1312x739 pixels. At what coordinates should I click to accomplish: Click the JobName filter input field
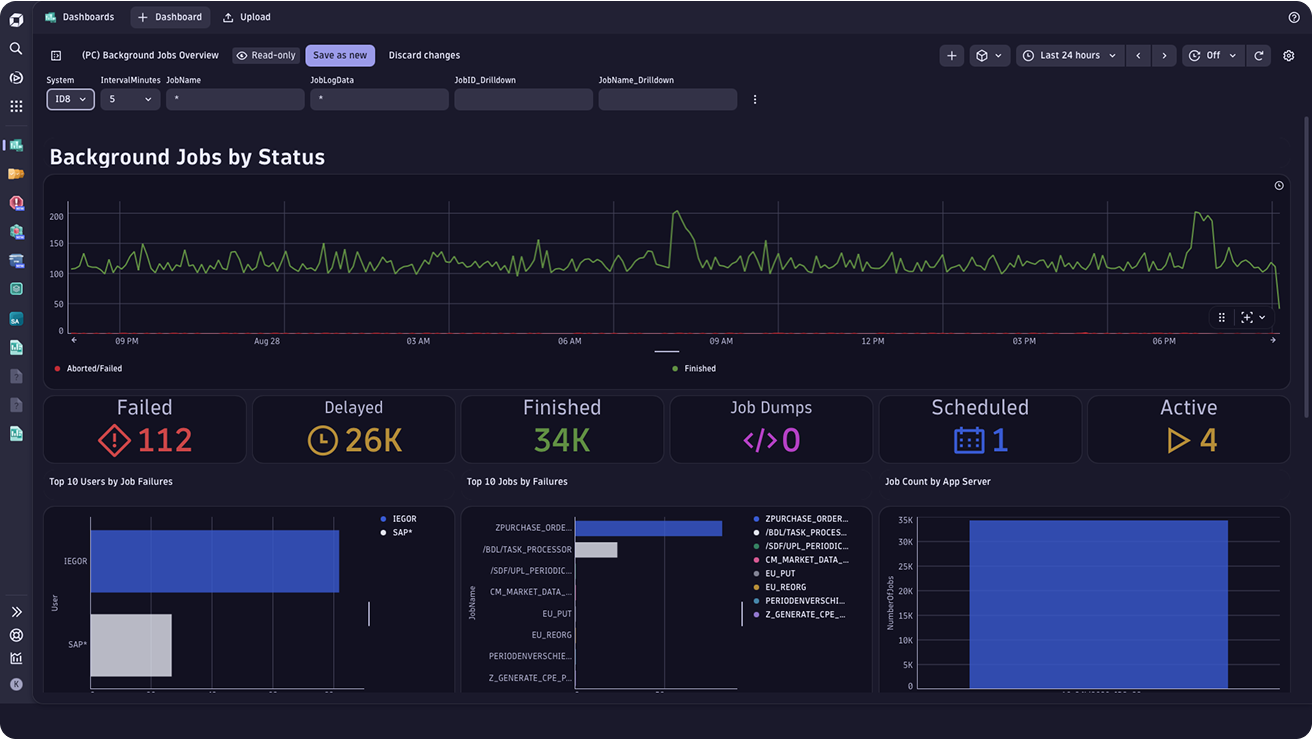click(x=235, y=99)
